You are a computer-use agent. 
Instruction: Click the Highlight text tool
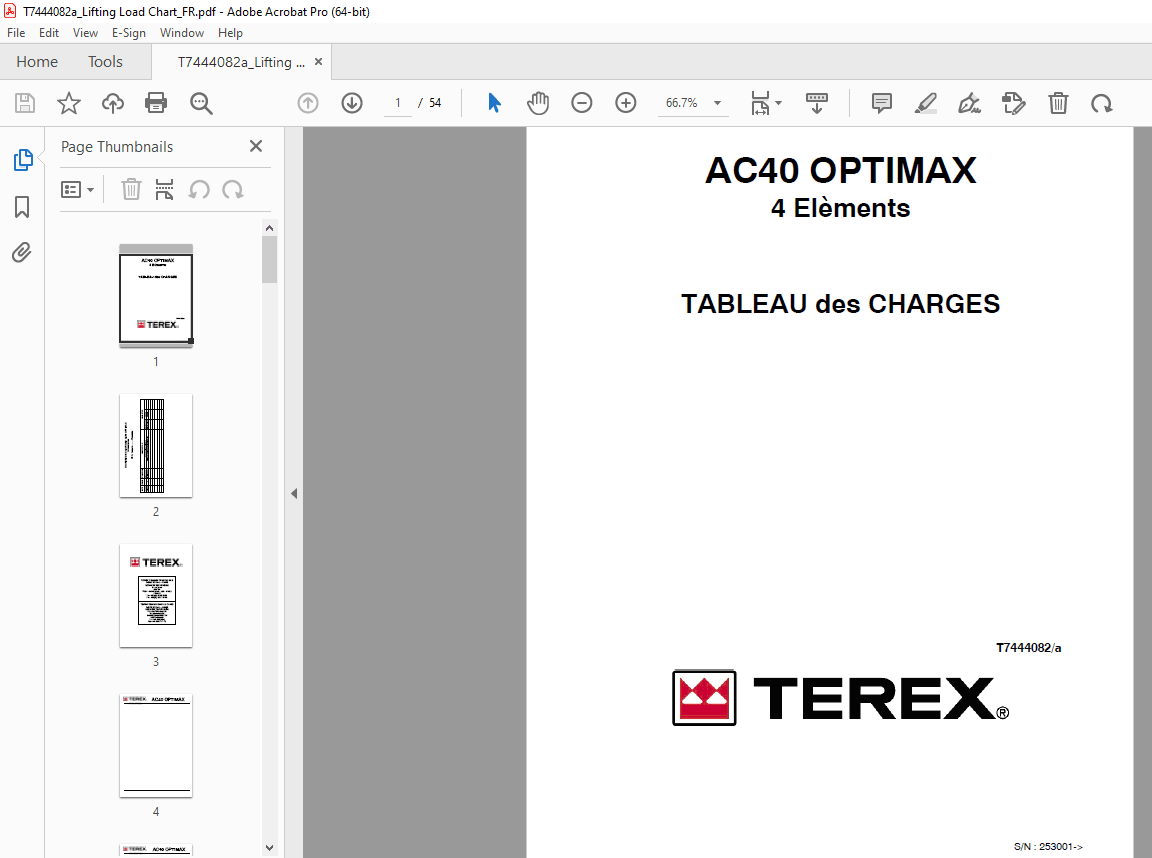[925, 103]
